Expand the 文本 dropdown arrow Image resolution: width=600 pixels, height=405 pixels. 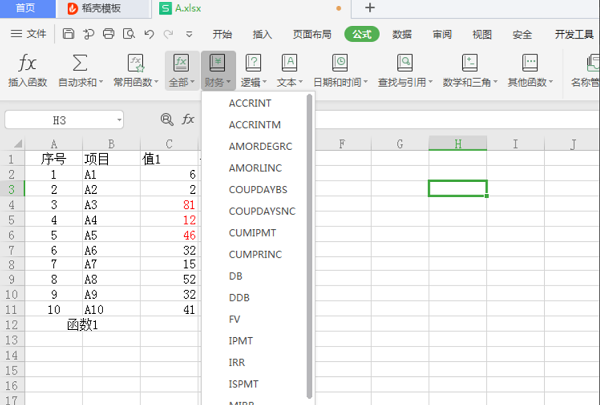click(300, 82)
